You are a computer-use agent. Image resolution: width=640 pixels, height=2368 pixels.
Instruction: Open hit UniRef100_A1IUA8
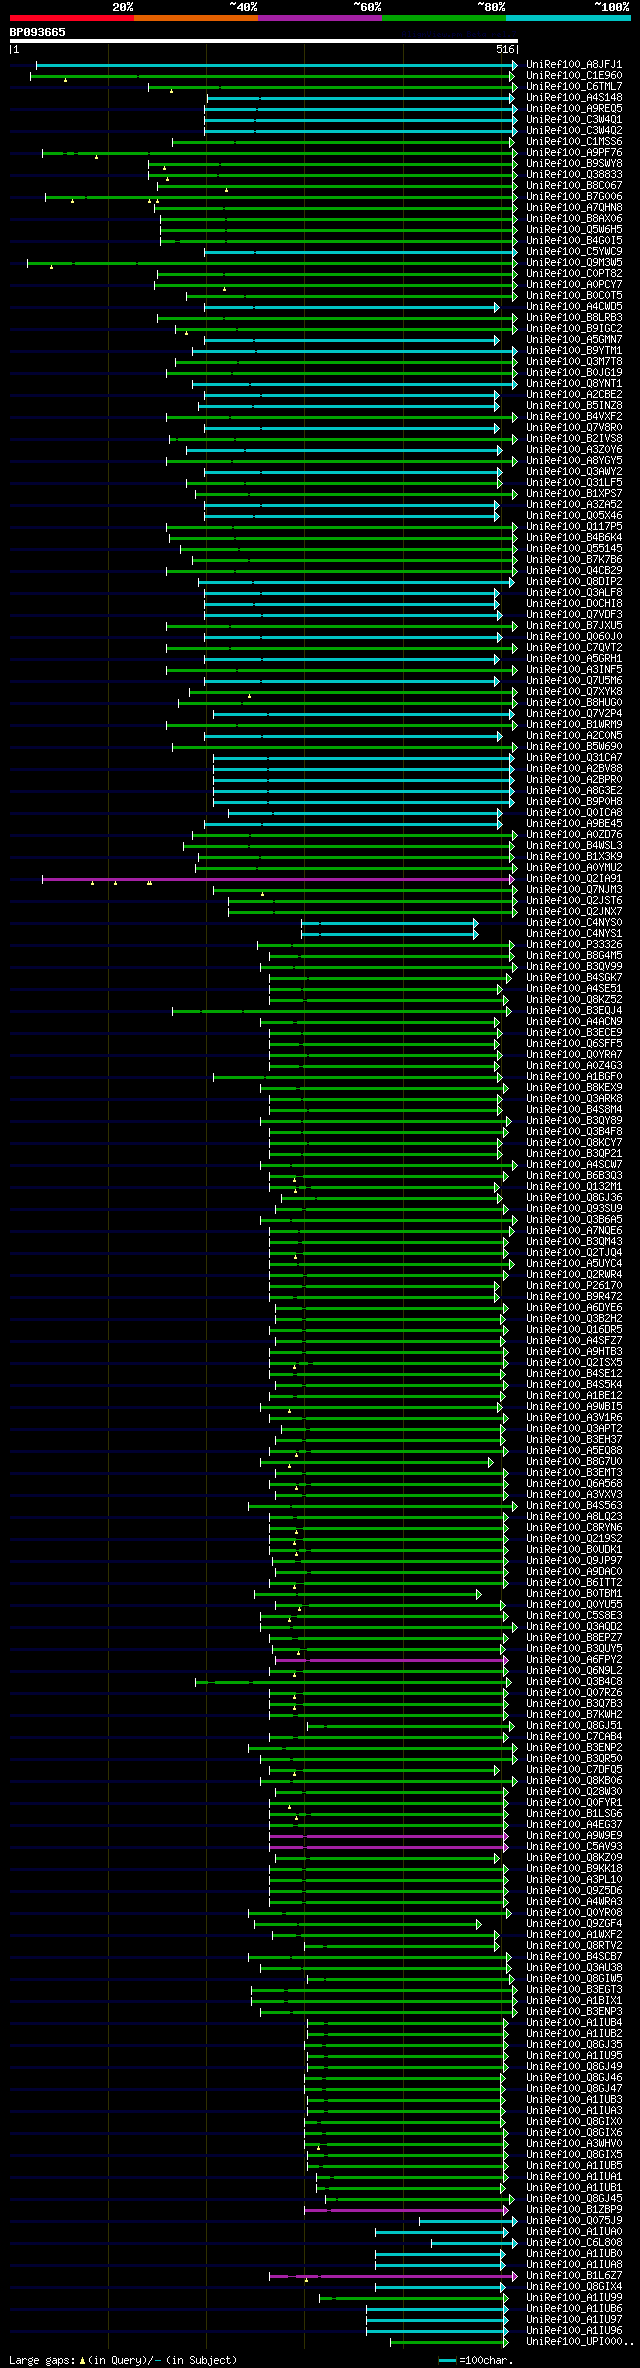click(574, 2264)
